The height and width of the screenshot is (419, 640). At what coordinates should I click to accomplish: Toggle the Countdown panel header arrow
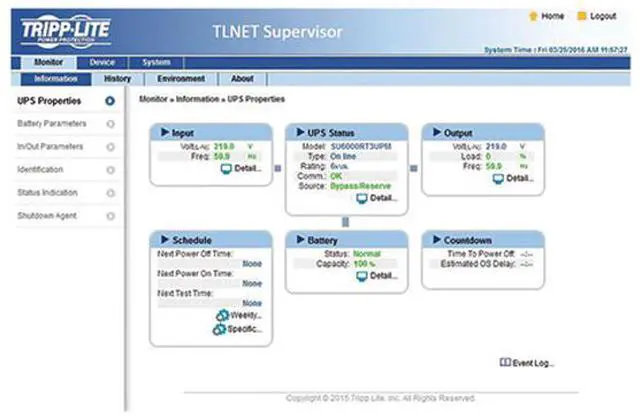tap(434, 240)
